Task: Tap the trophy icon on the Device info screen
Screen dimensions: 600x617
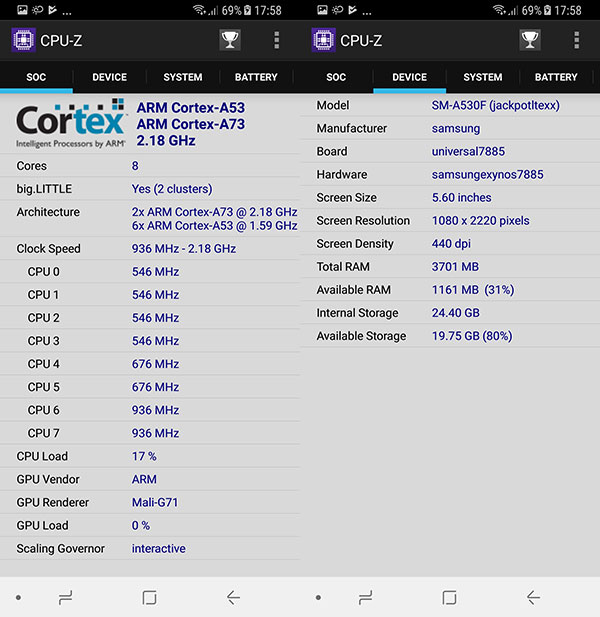Action: [x=530, y=40]
